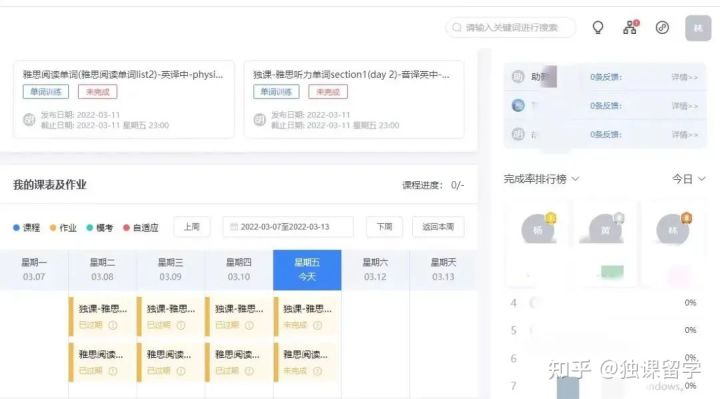Open Thursday's 独课-雅思 homework item
The width and height of the screenshot is (720, 399).
pos(238,316)
